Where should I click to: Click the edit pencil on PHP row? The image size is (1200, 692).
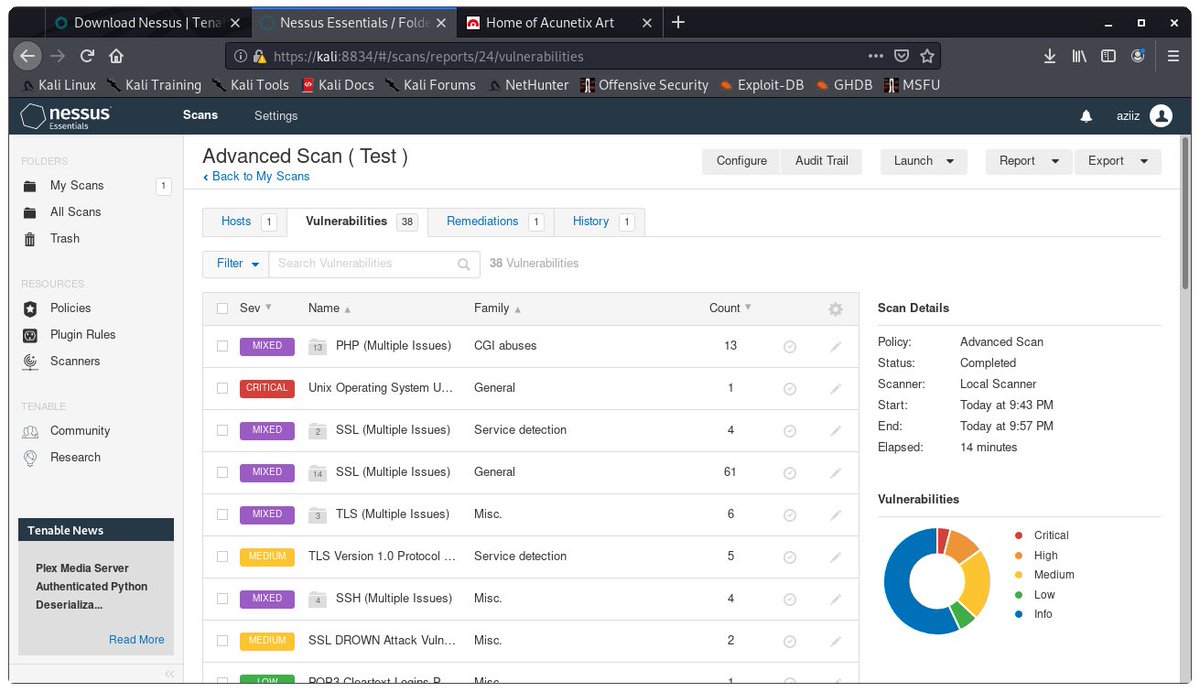point(836,346)
